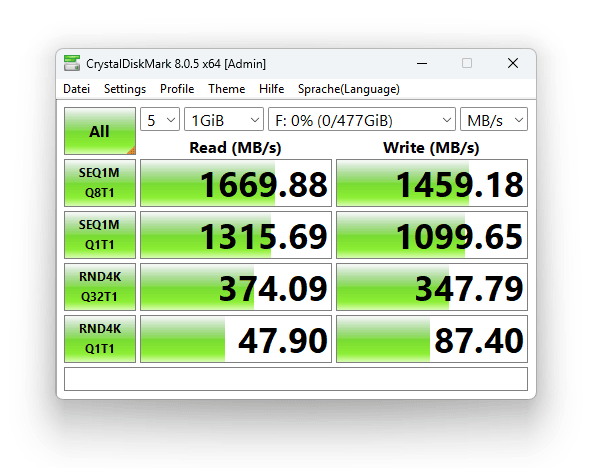Minimize the CrystalDiskMark window

point(421,63)
